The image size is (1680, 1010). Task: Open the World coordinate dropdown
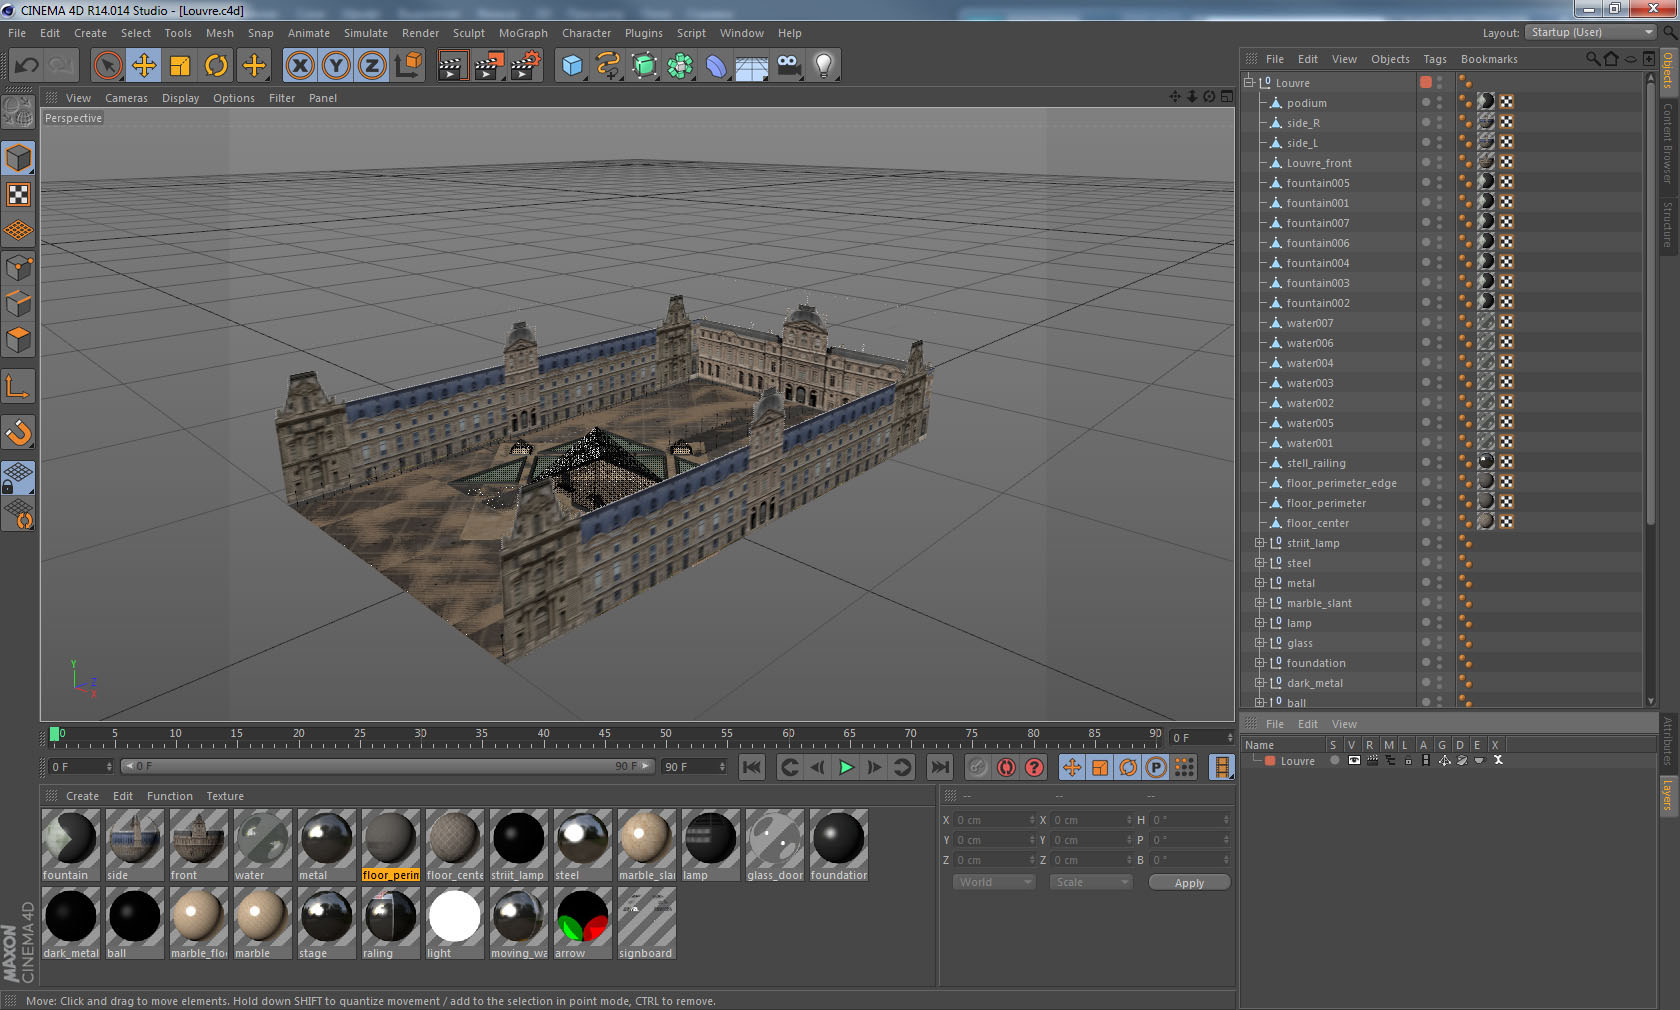[994, 882]
